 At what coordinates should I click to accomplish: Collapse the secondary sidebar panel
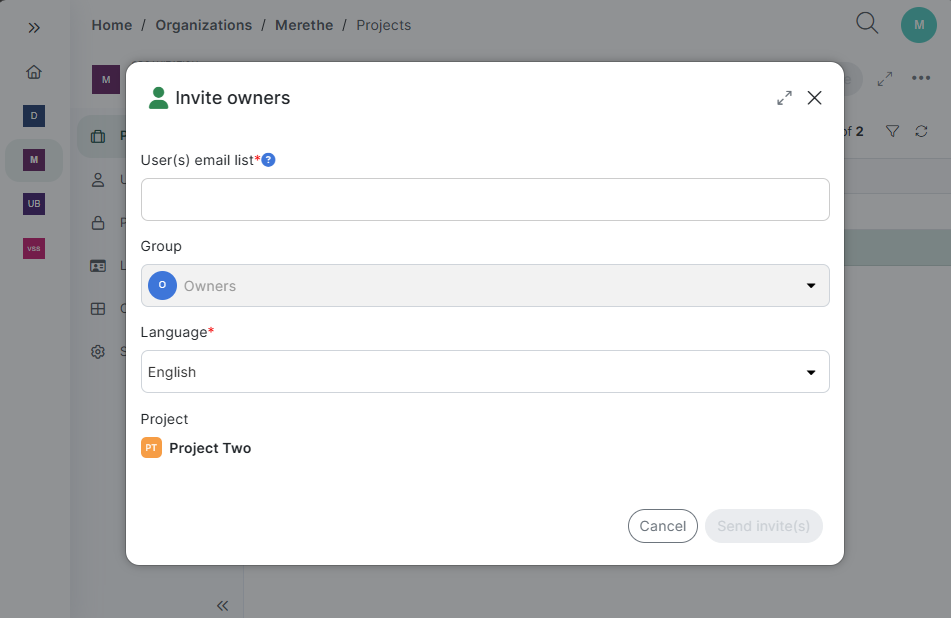(223, 605)
